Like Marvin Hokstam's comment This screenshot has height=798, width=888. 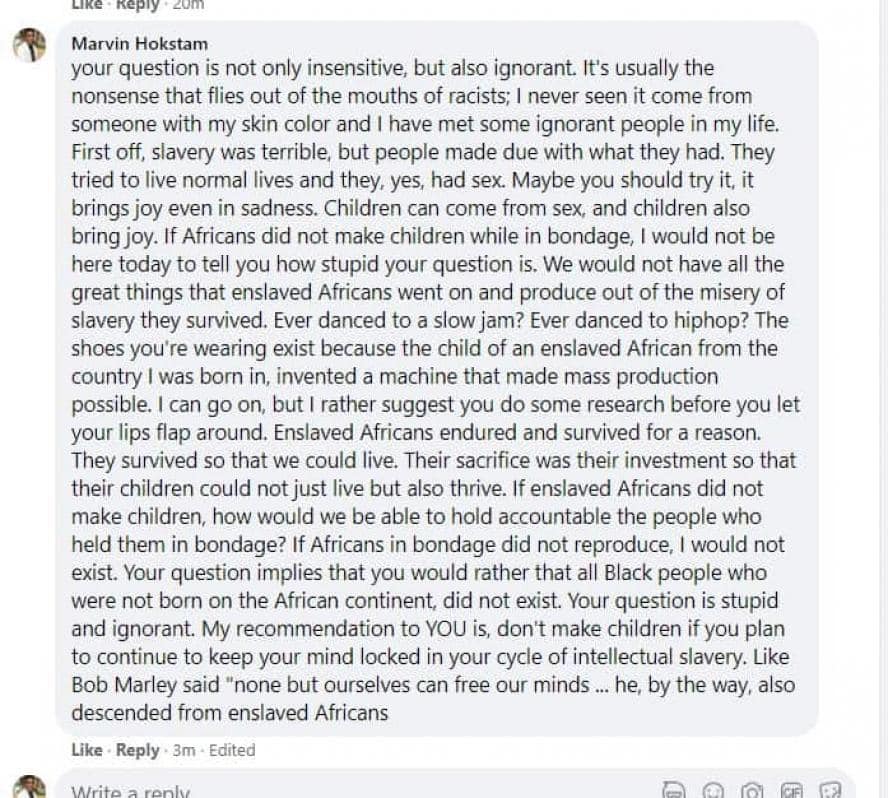86,750
